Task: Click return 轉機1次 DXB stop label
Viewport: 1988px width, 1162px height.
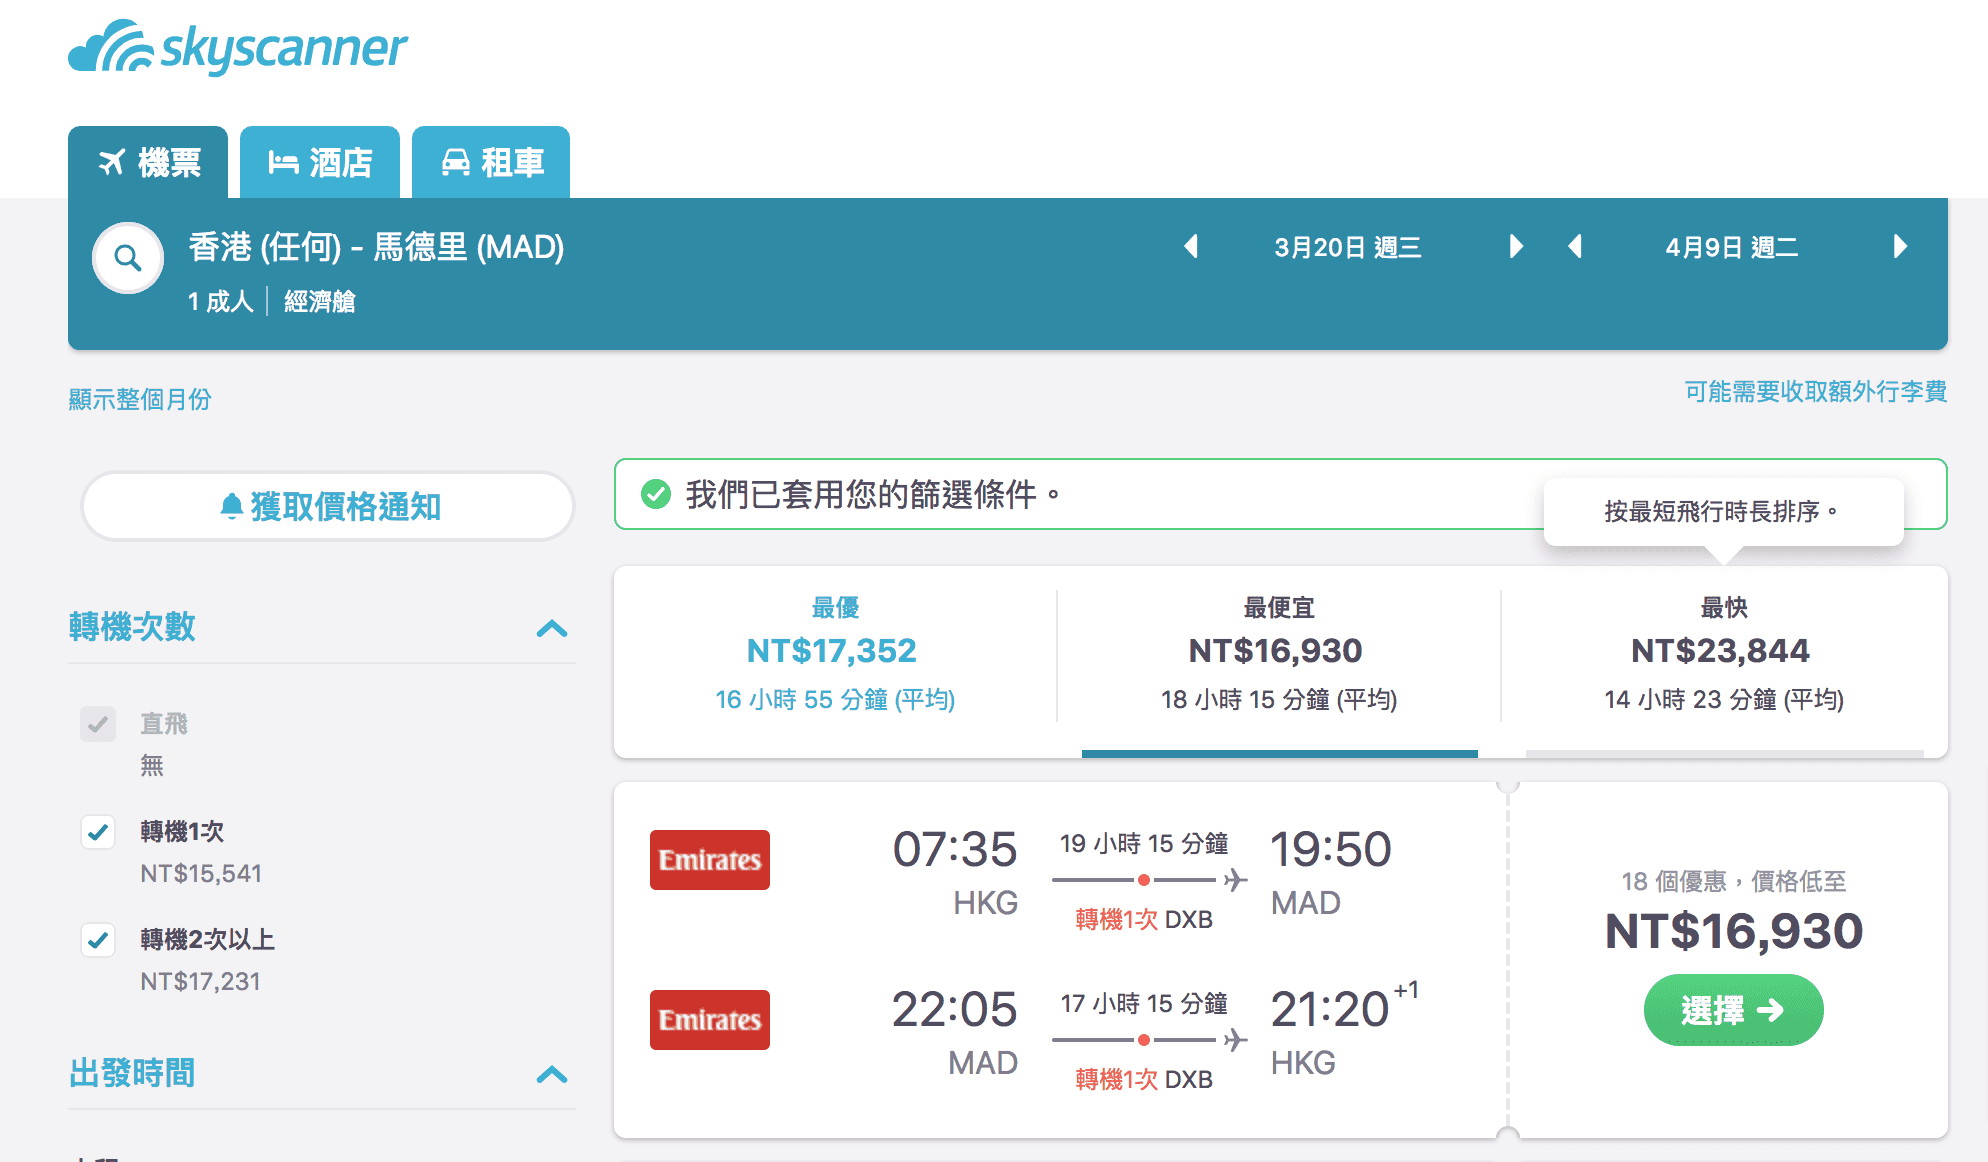Action: (x=1144, y=1079)
